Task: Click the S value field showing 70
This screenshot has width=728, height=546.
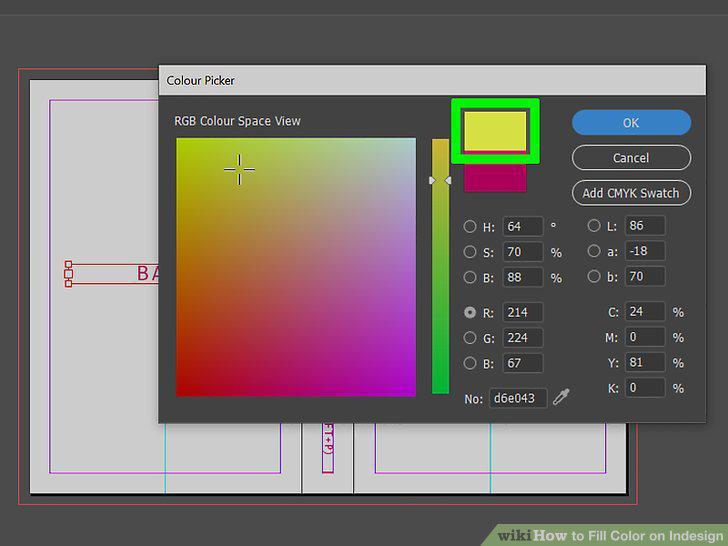Action: pyautogui.click(x=523, y=252)
